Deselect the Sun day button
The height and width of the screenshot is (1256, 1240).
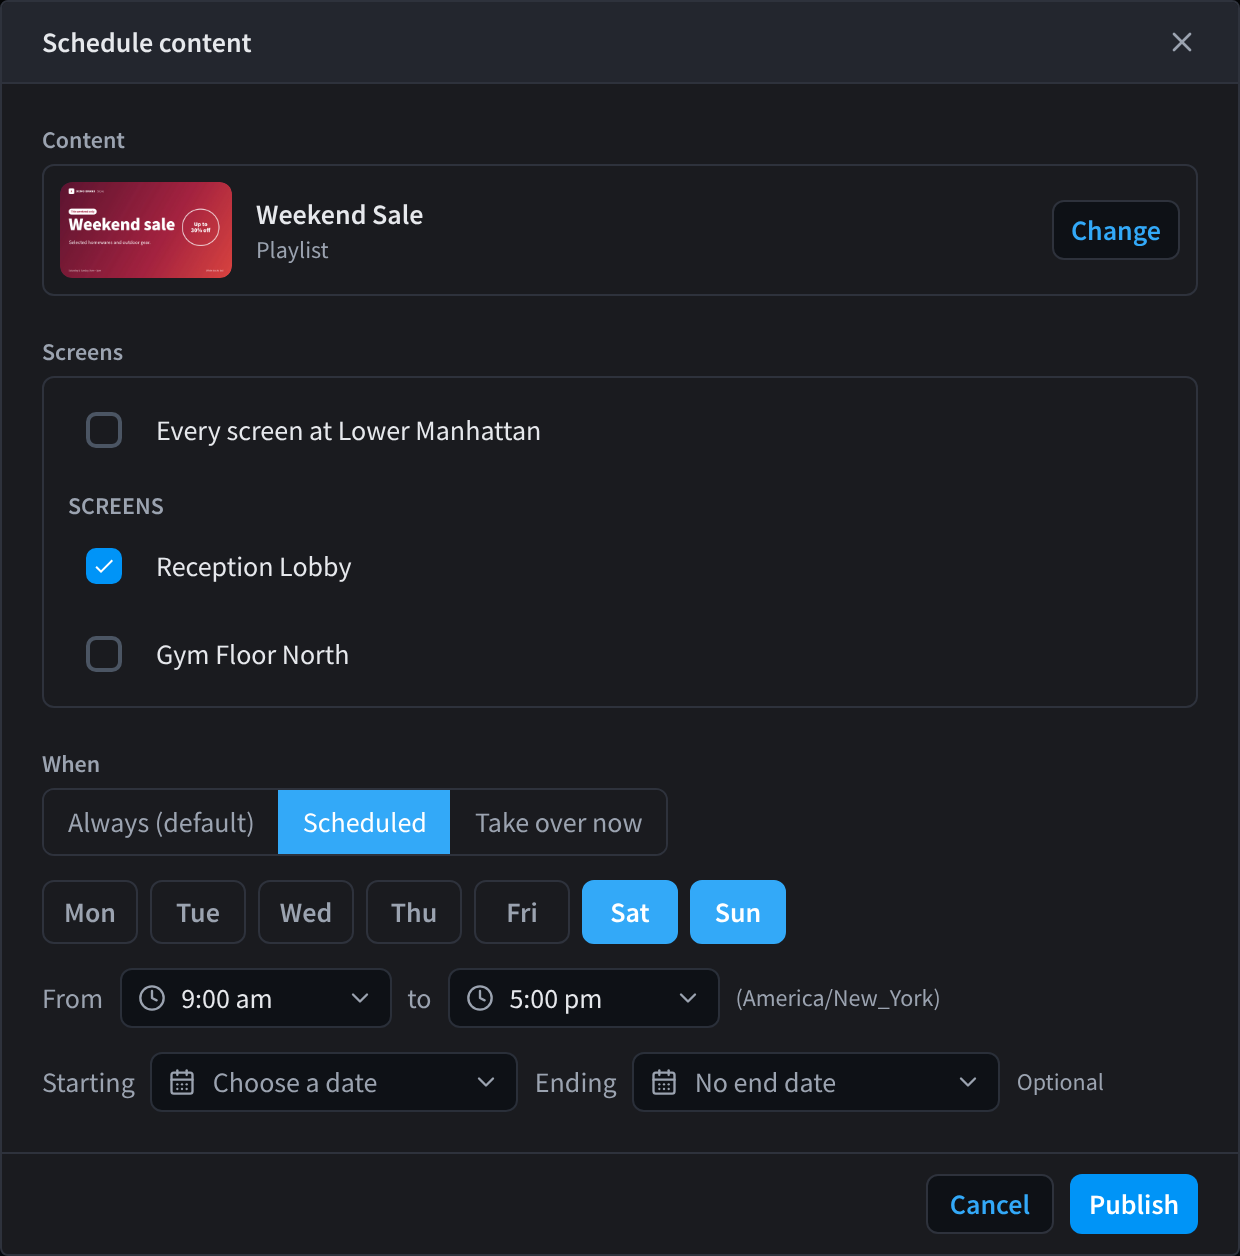(x=738, y=912)
